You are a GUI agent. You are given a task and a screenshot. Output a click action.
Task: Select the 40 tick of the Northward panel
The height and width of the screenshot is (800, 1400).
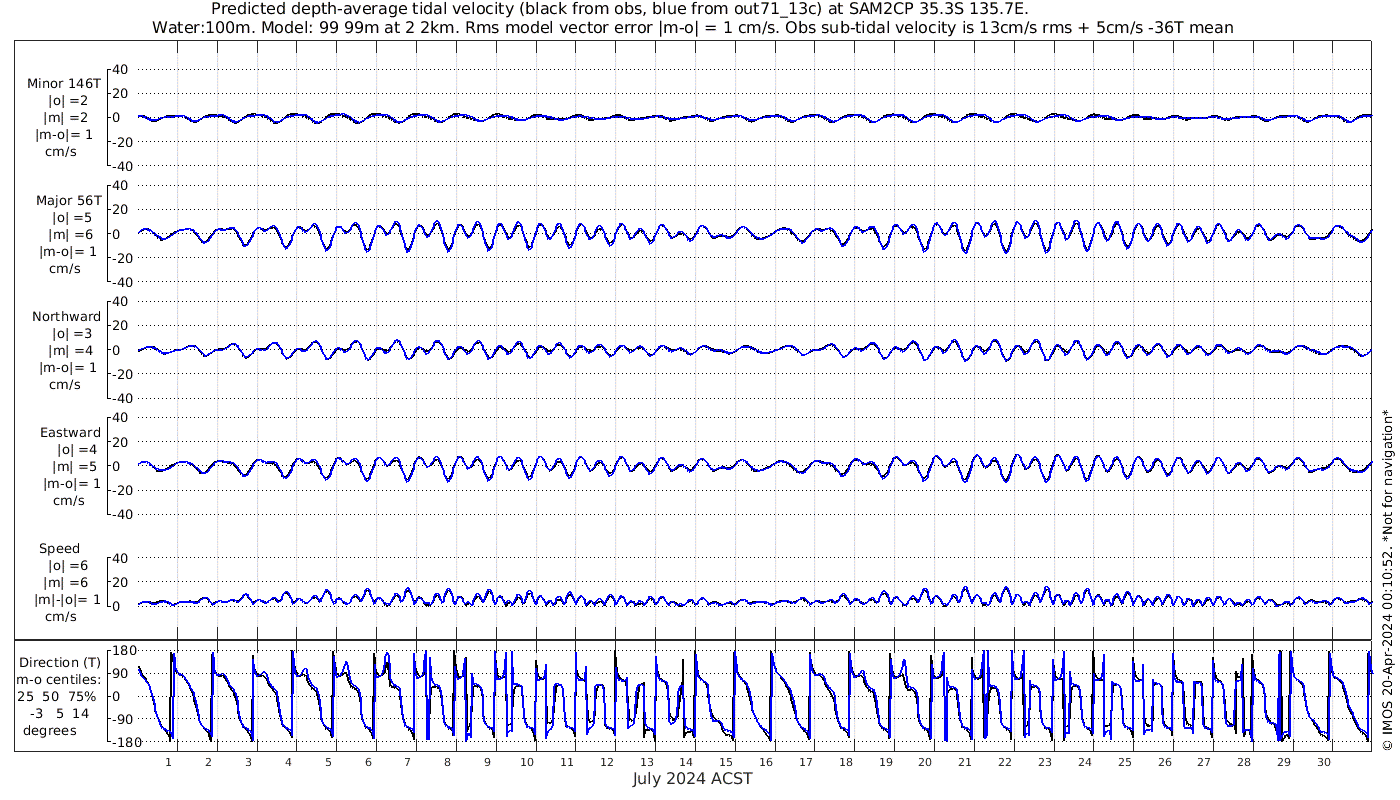click(x=120, y=302)
